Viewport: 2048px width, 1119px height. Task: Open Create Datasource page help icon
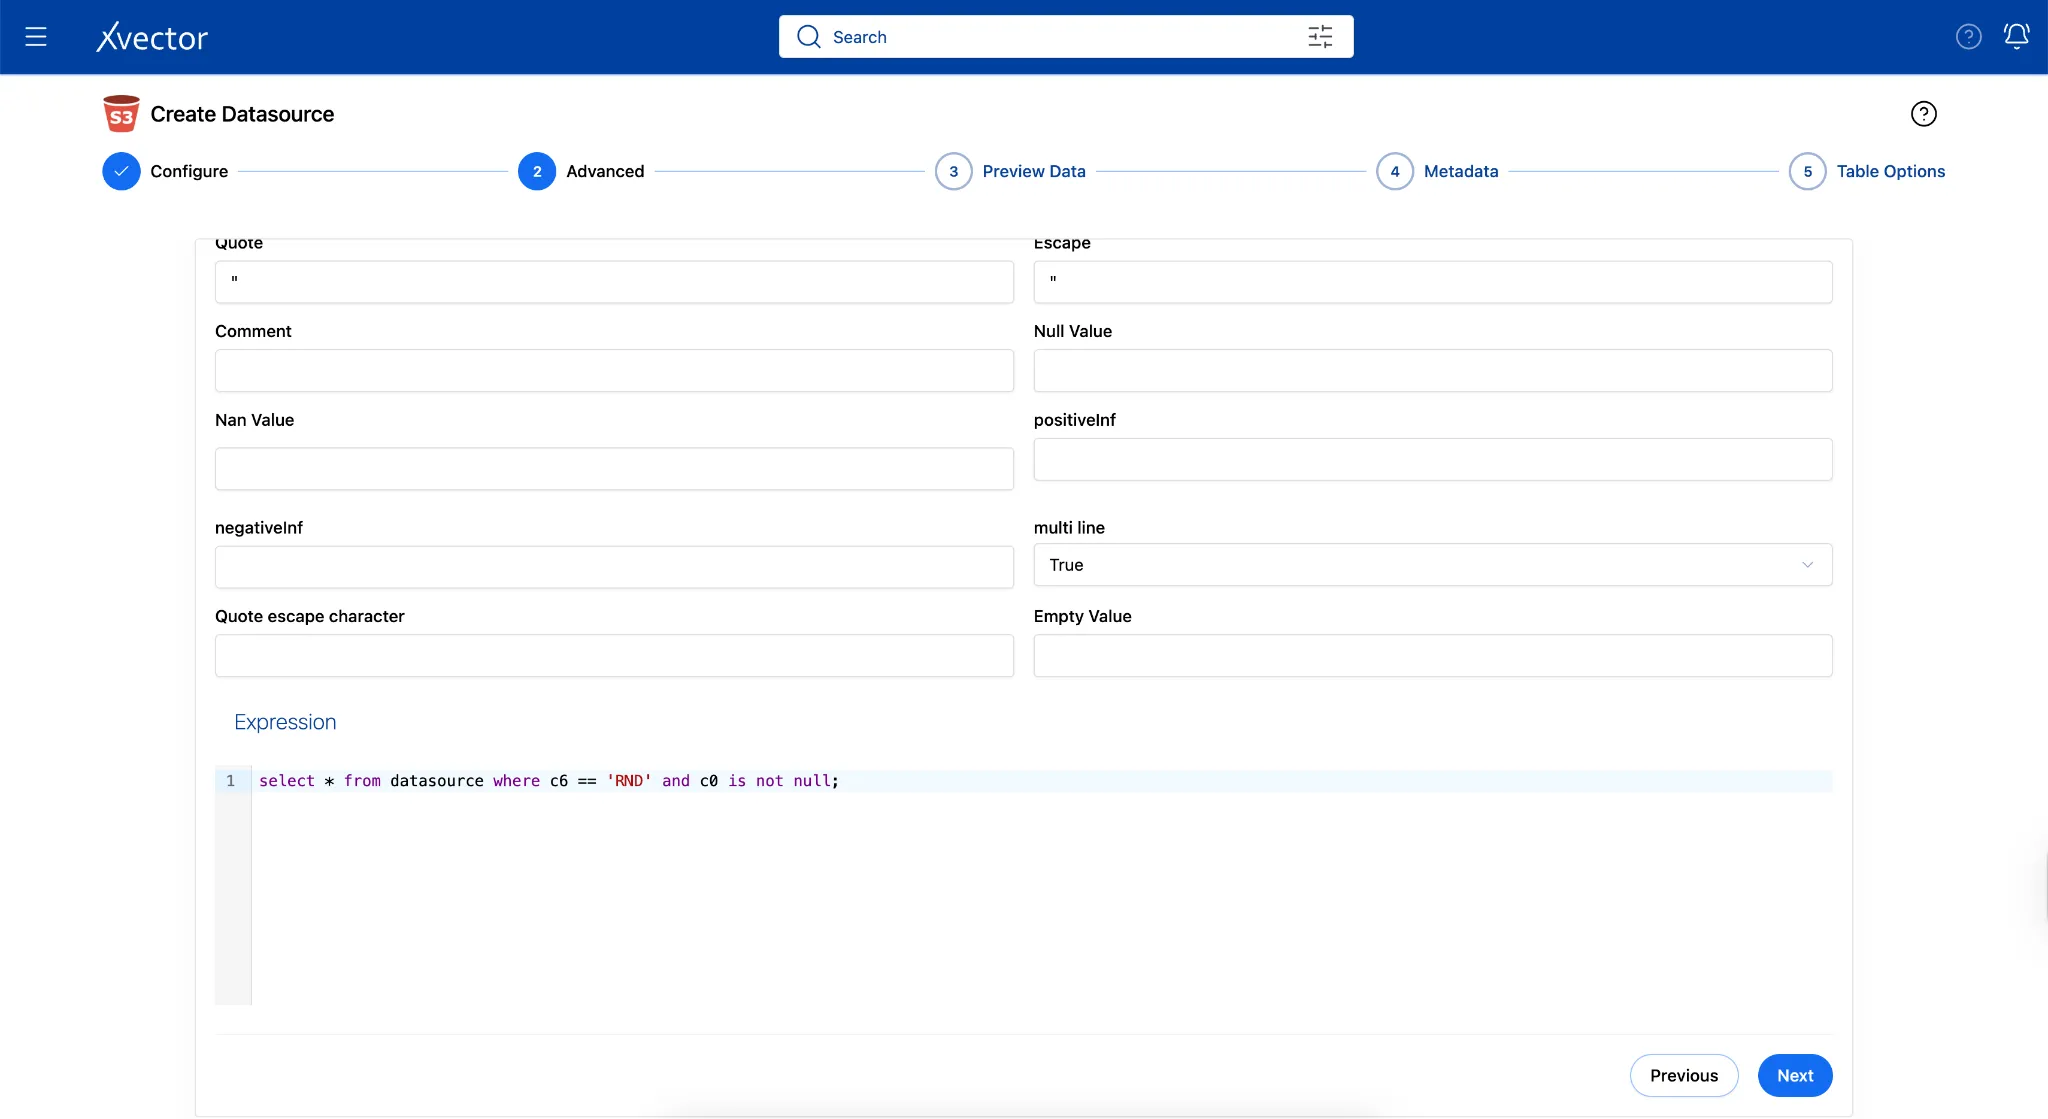coord(1923,114)
